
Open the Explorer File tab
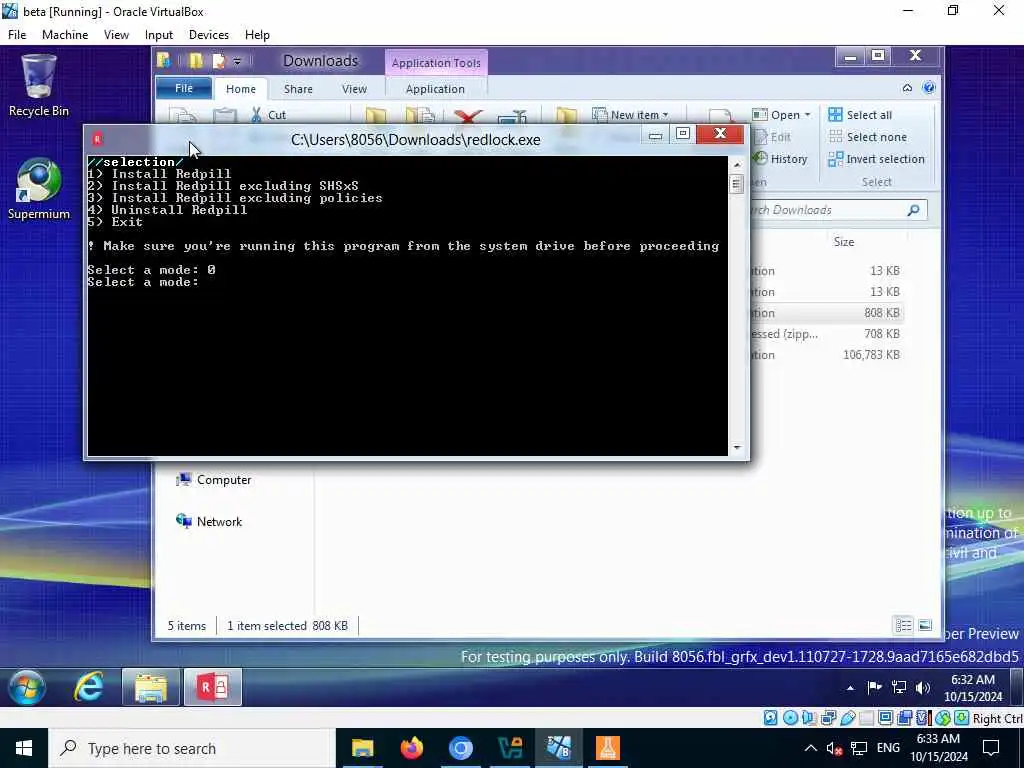(x=184, y=88)
